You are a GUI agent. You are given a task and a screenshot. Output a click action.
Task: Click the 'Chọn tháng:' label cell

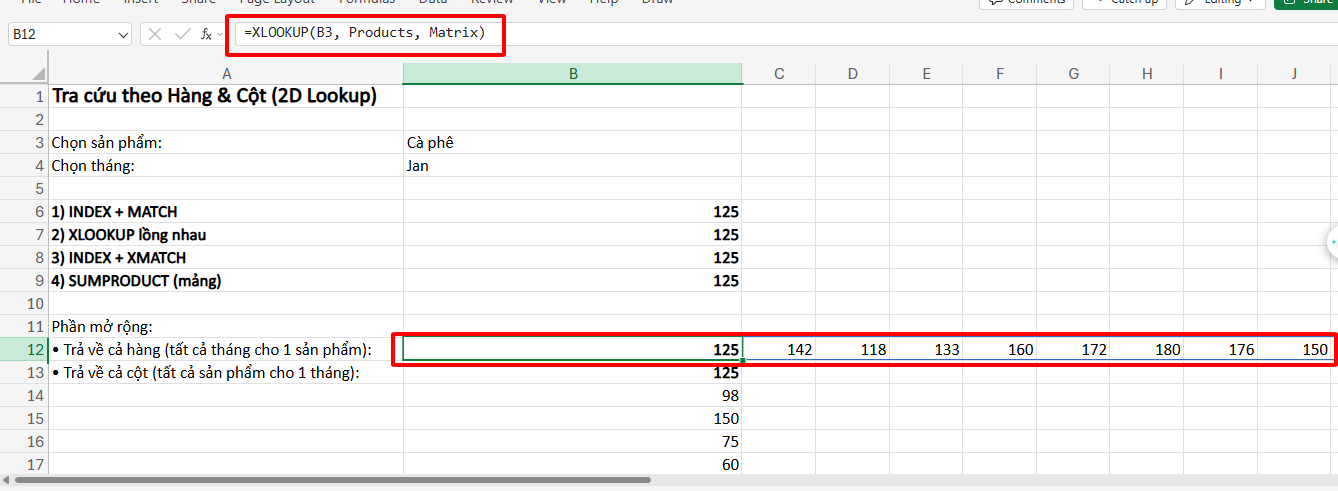click(226, 166)
